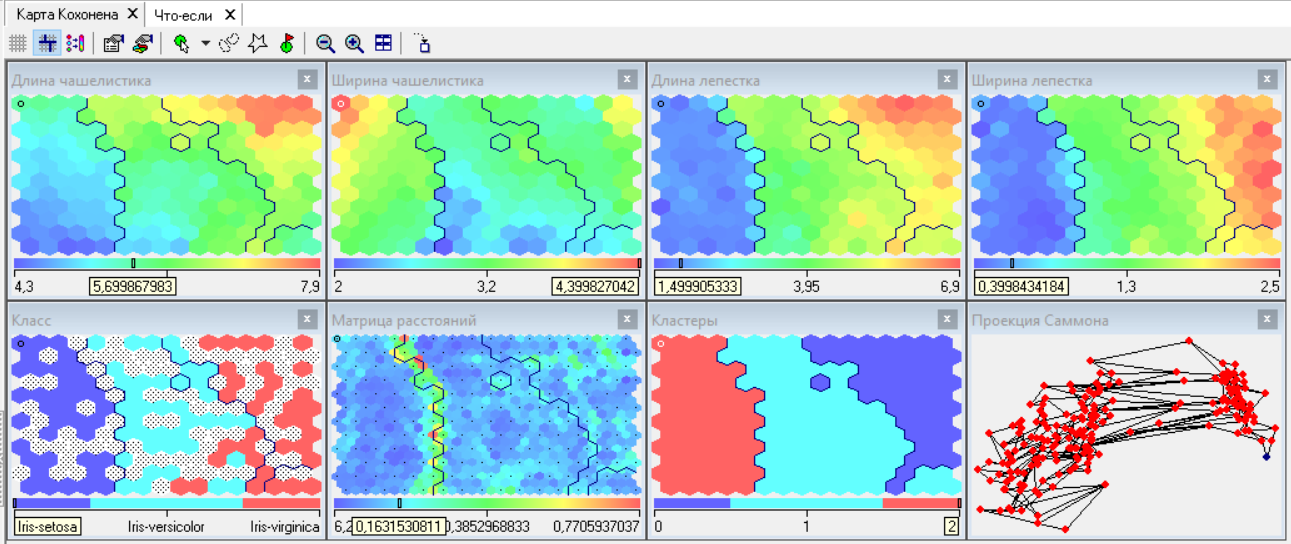Toggle the cluster borders (blue grid) button
This screenshot has height=544, width=1291.
46,43
